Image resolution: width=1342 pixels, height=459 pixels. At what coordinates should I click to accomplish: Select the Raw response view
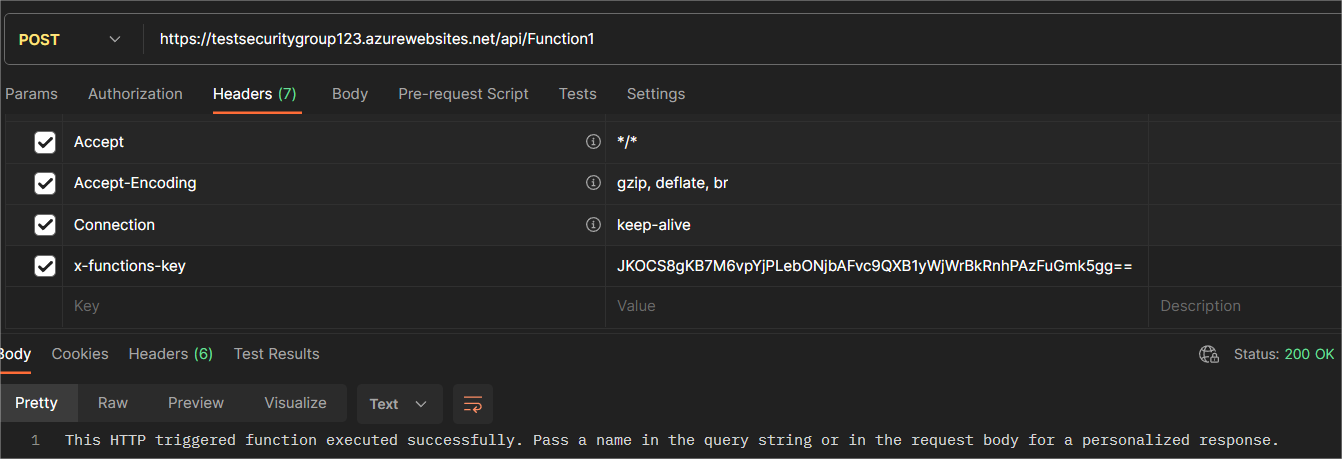click(x=113, y=403)
